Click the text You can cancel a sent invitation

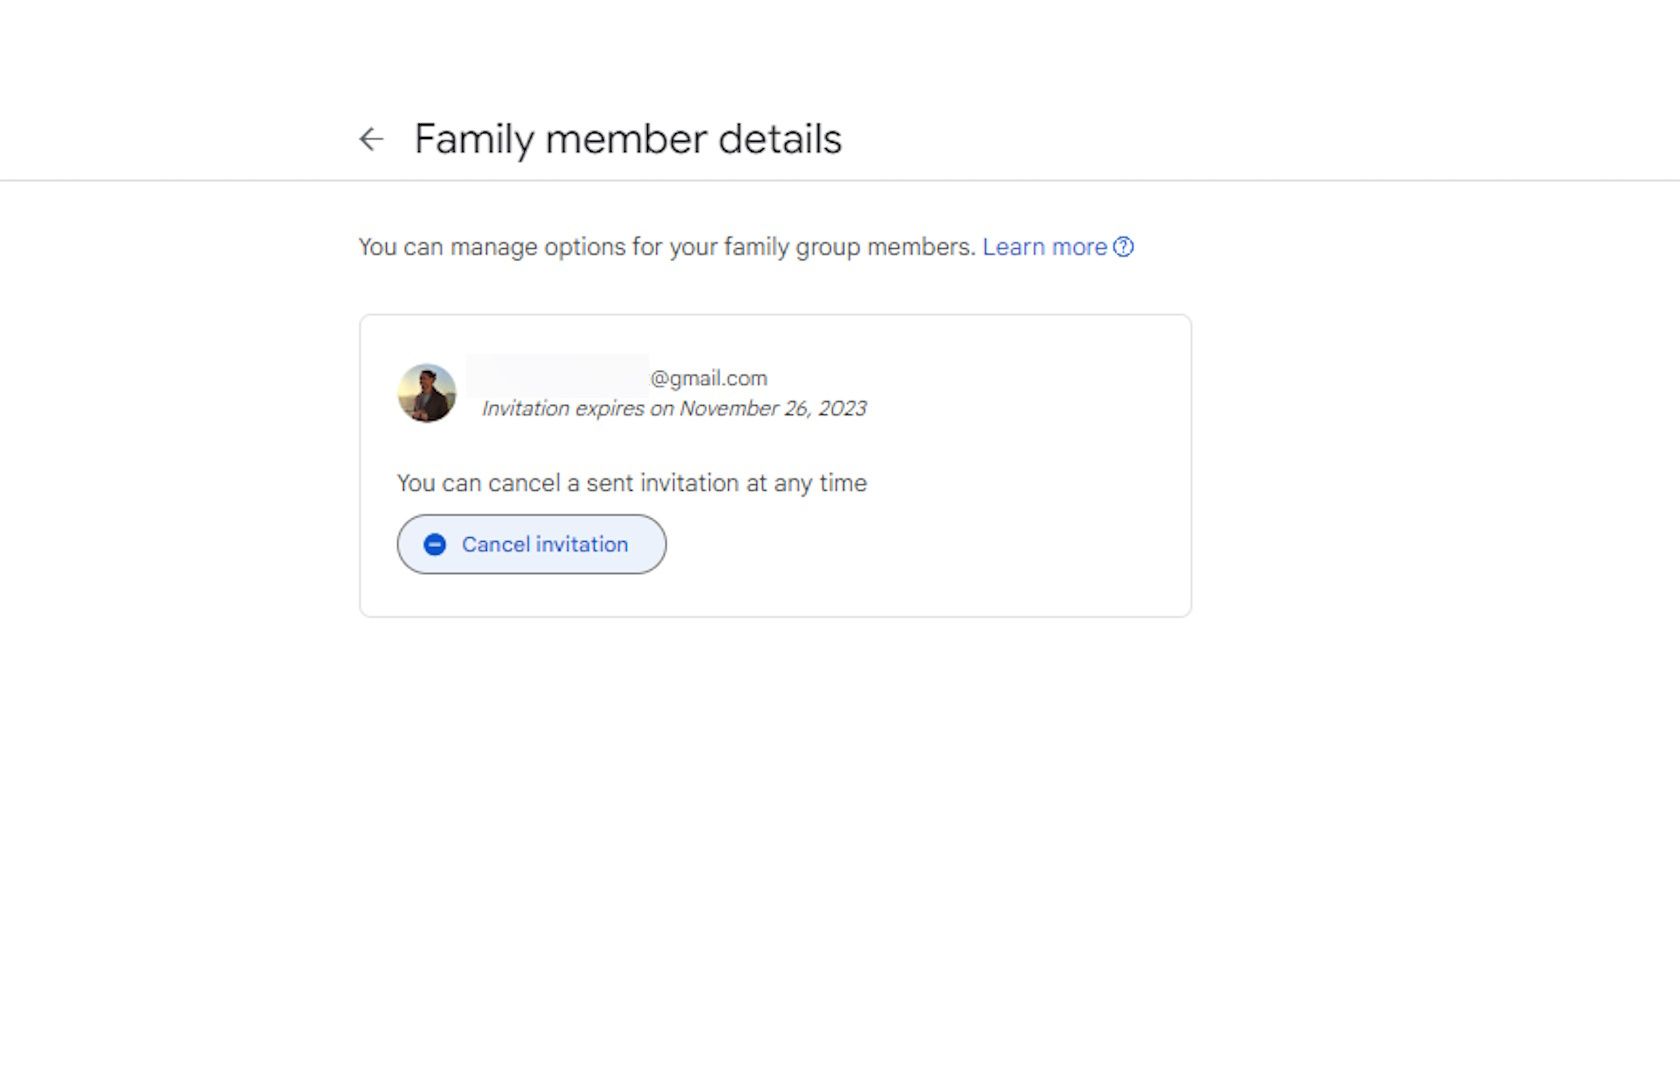[632, 482]
